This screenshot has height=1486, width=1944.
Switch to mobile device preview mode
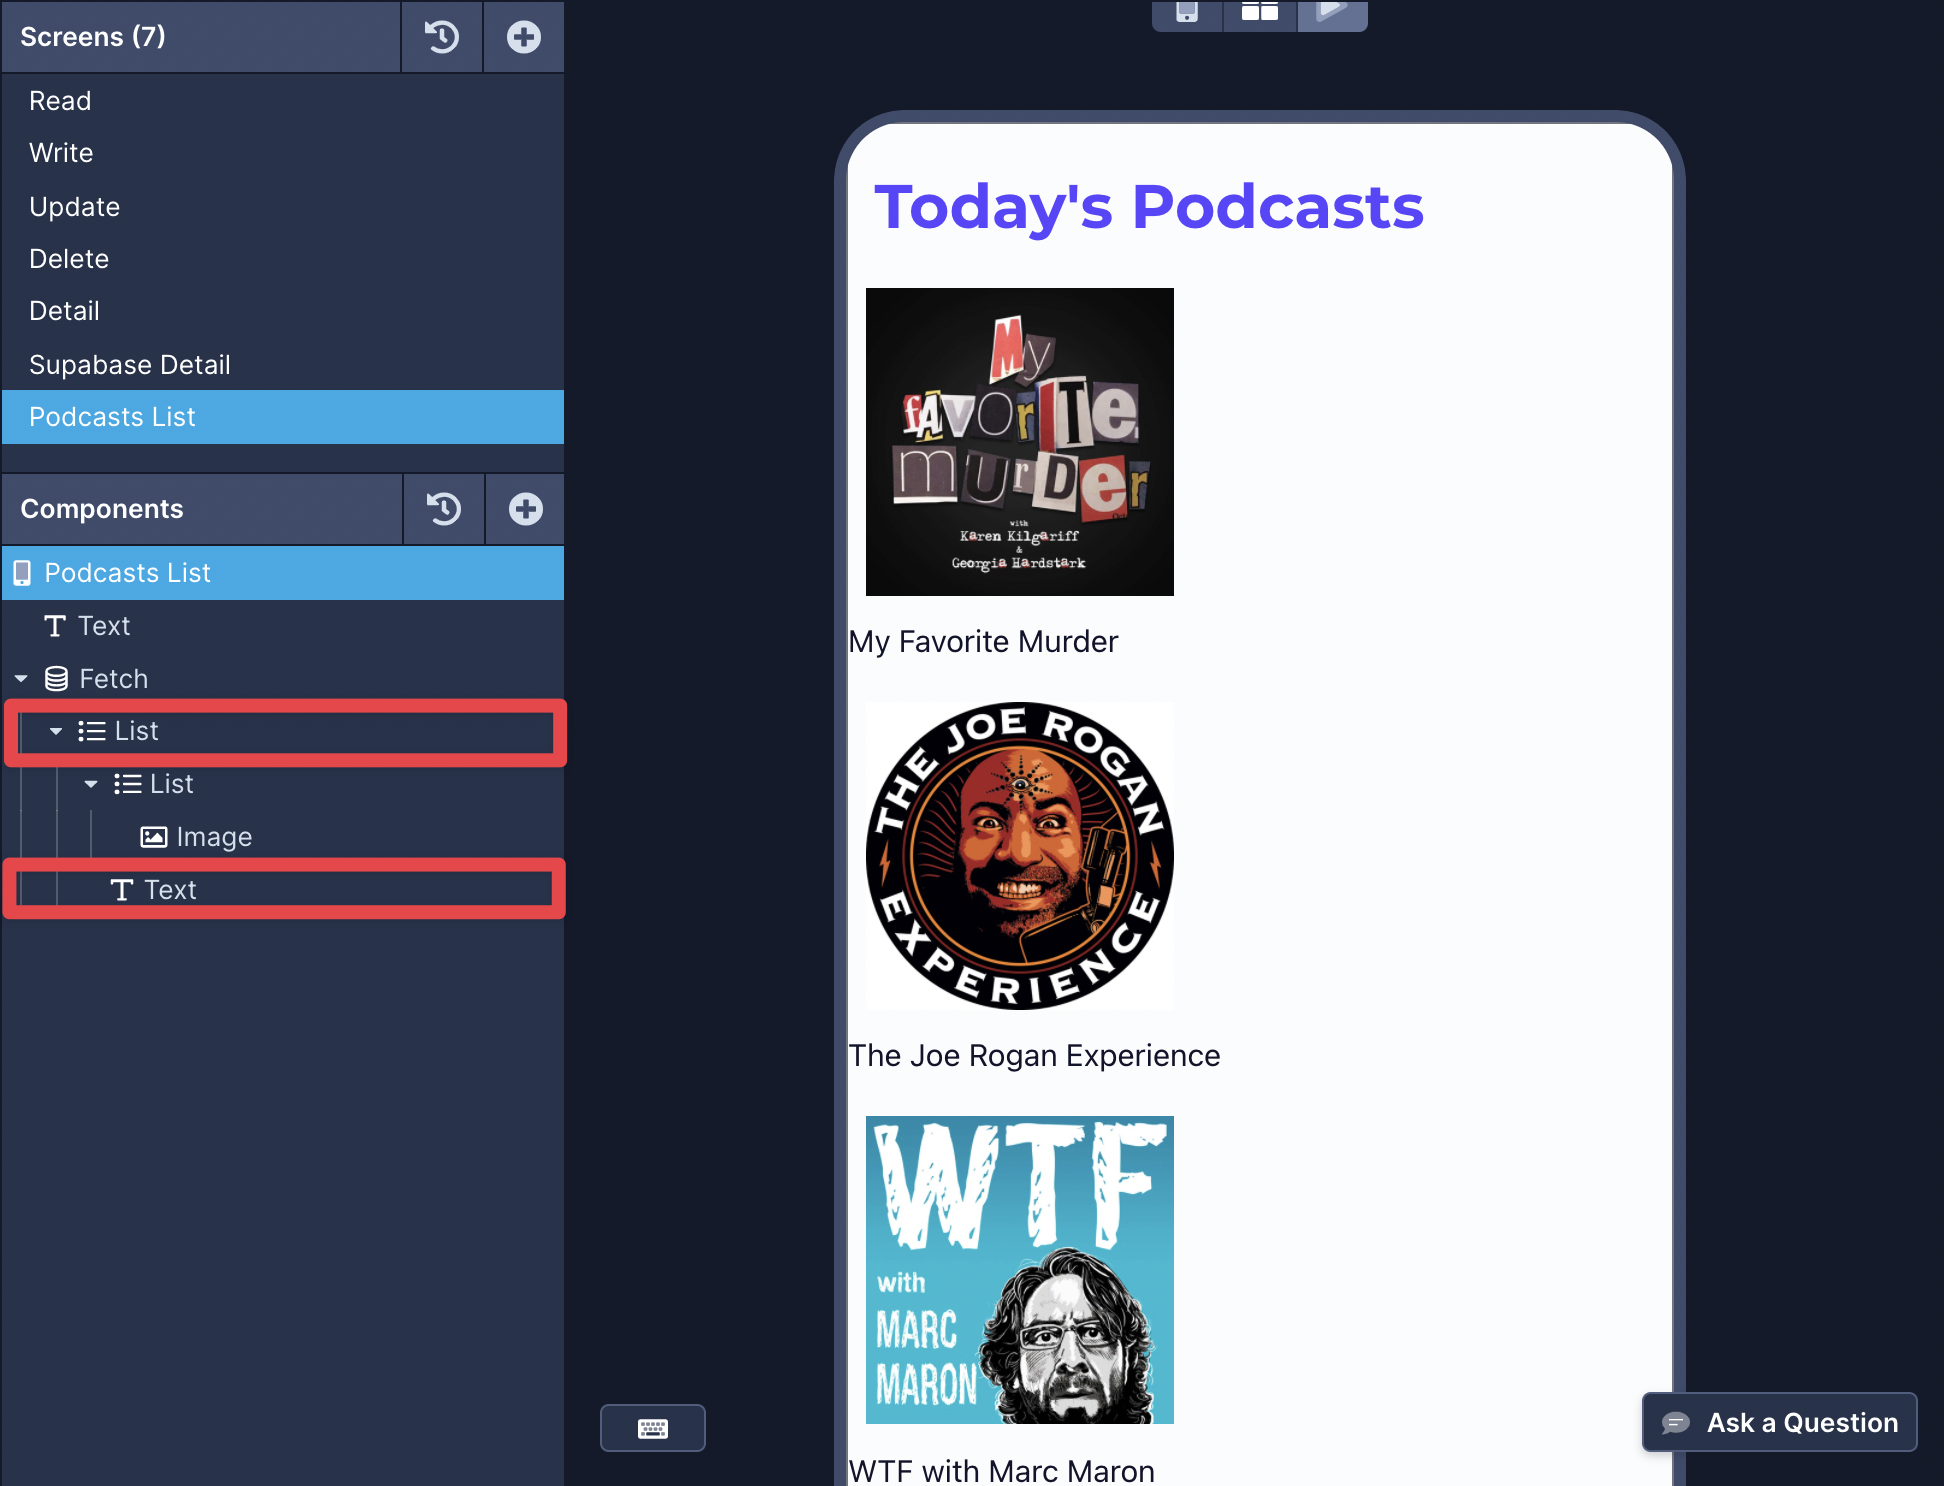point(1187,13)
